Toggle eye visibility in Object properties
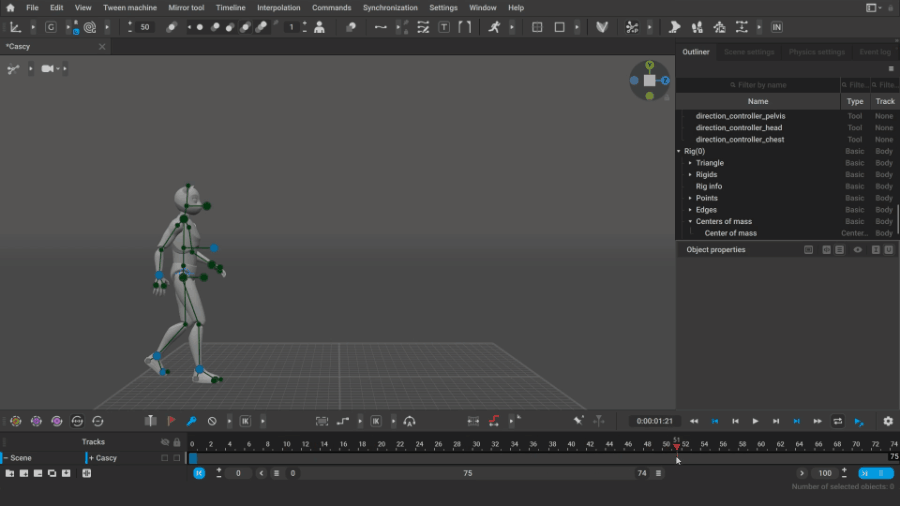This screenshot has height=506, width=900. point(857,250)
